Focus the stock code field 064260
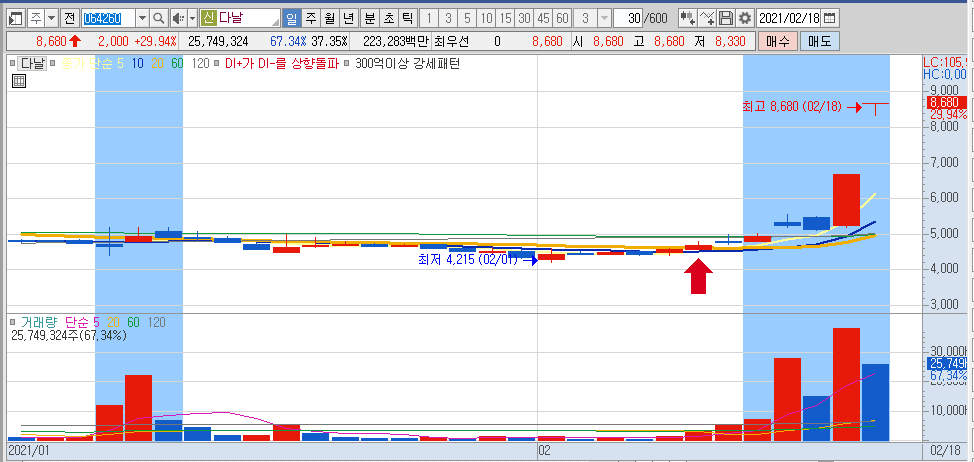974x462 pixels. (x=107, y=19)
